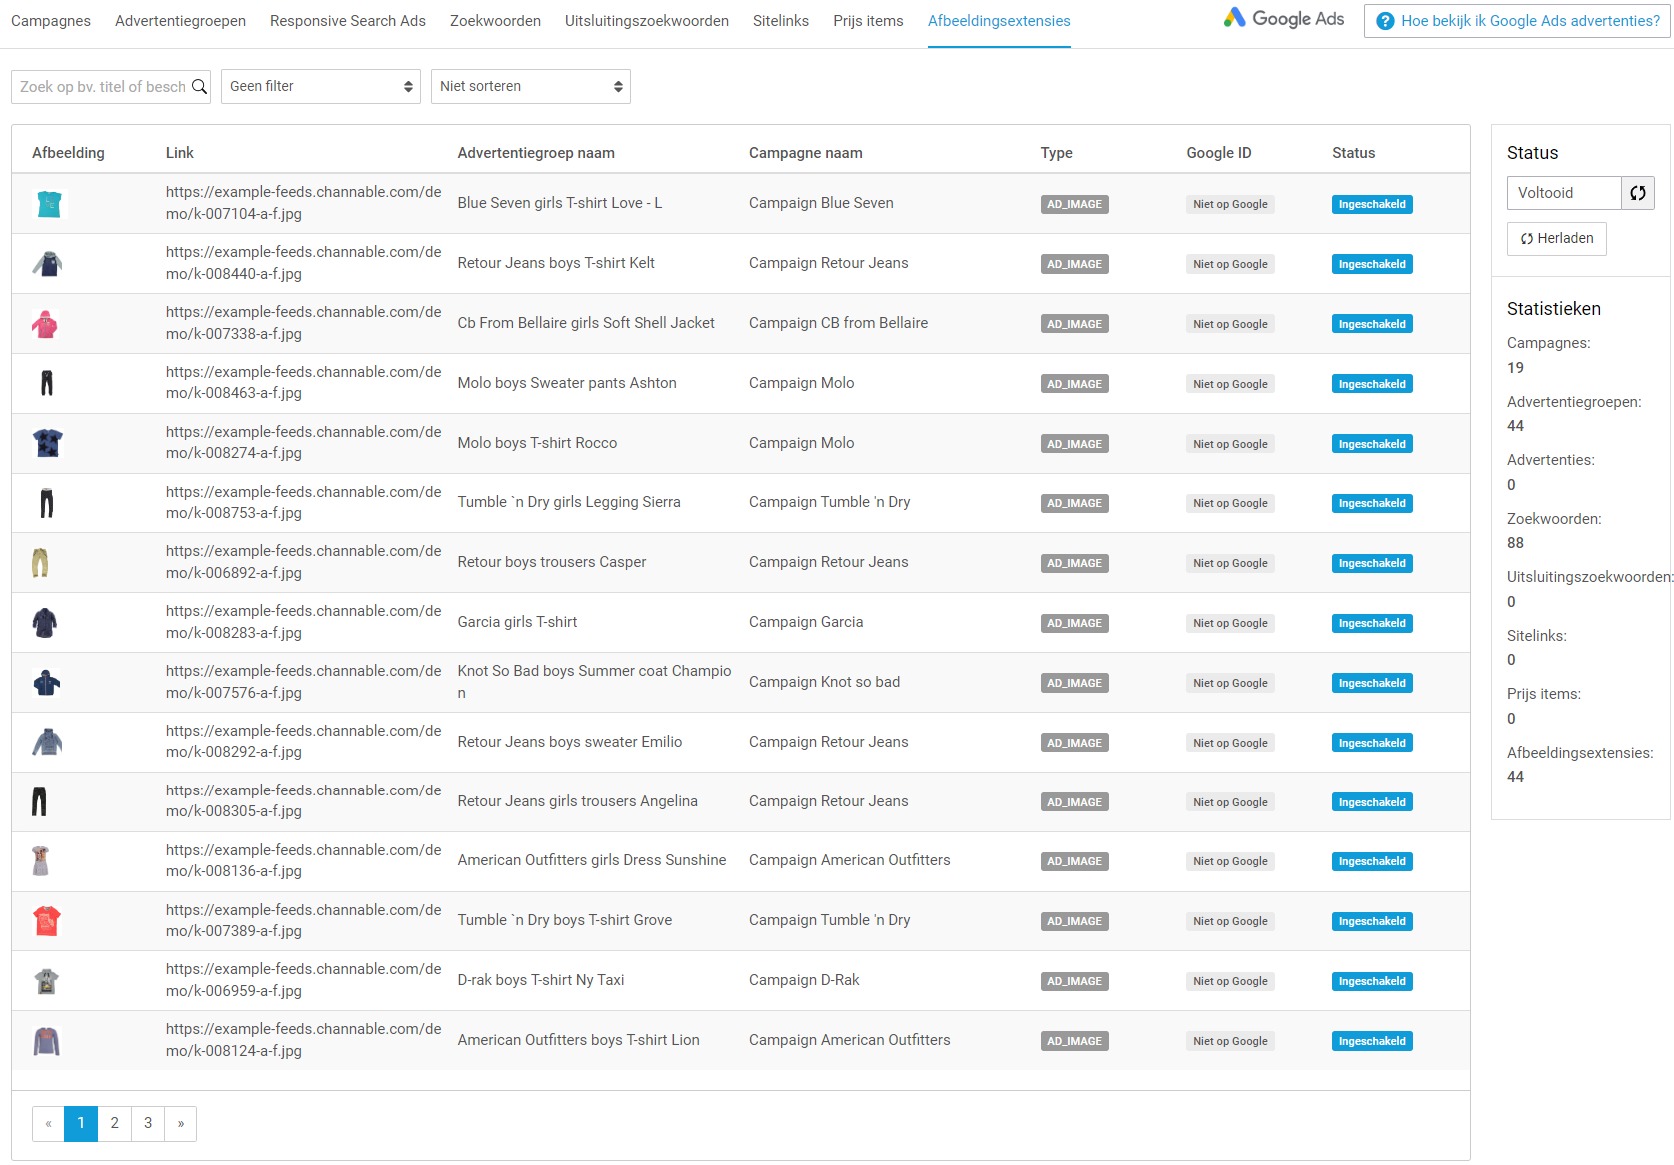Select the Afbeeldingsextensies tab
The image size is (1674, 1165).
[999, 21]
